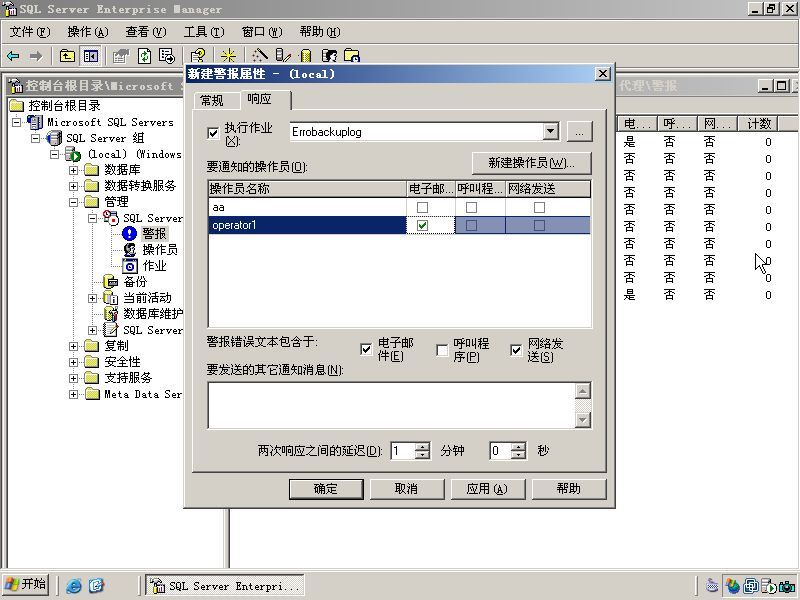This screenshot has width=800, height=600.
Task: Click the yellow star New toolbar icon
Action: [228, 56]
